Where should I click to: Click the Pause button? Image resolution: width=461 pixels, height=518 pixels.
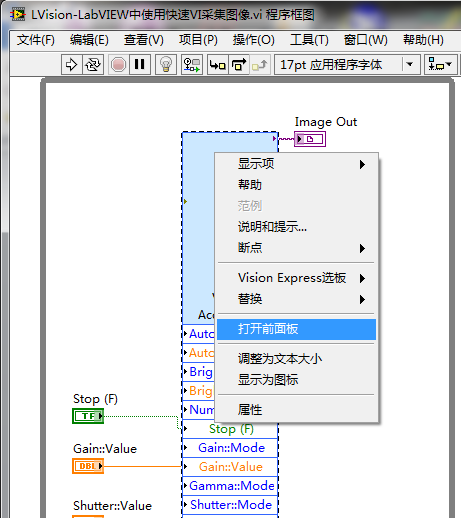(x=139, y=65)
